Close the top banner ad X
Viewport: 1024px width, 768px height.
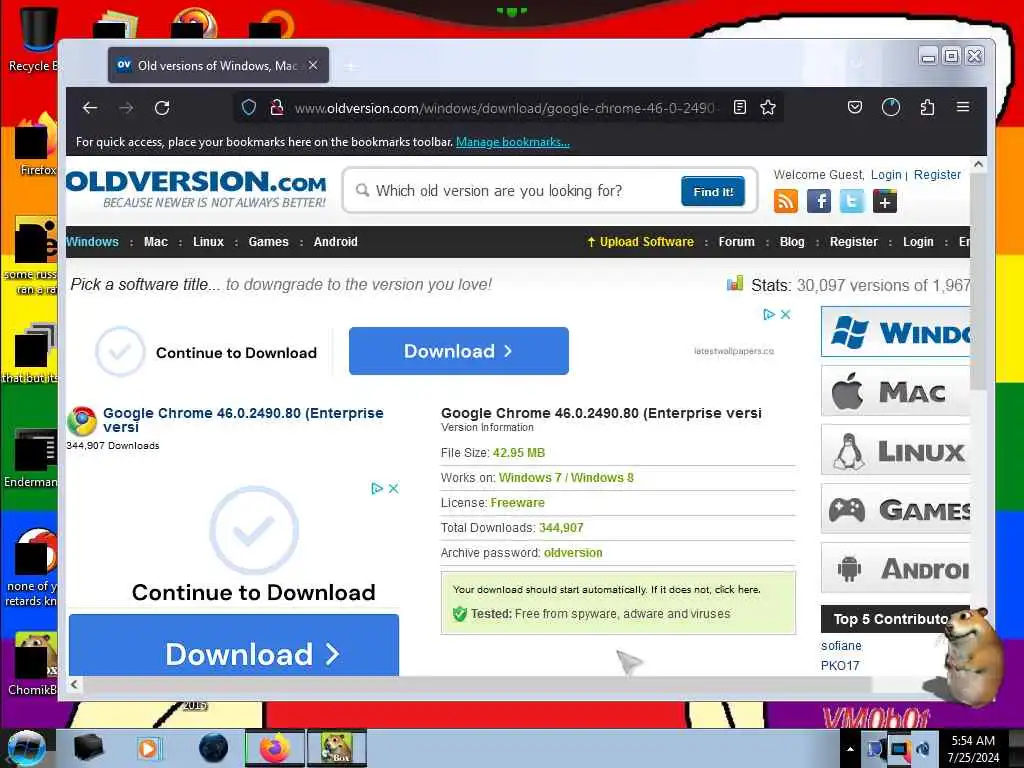click(786, 315)
